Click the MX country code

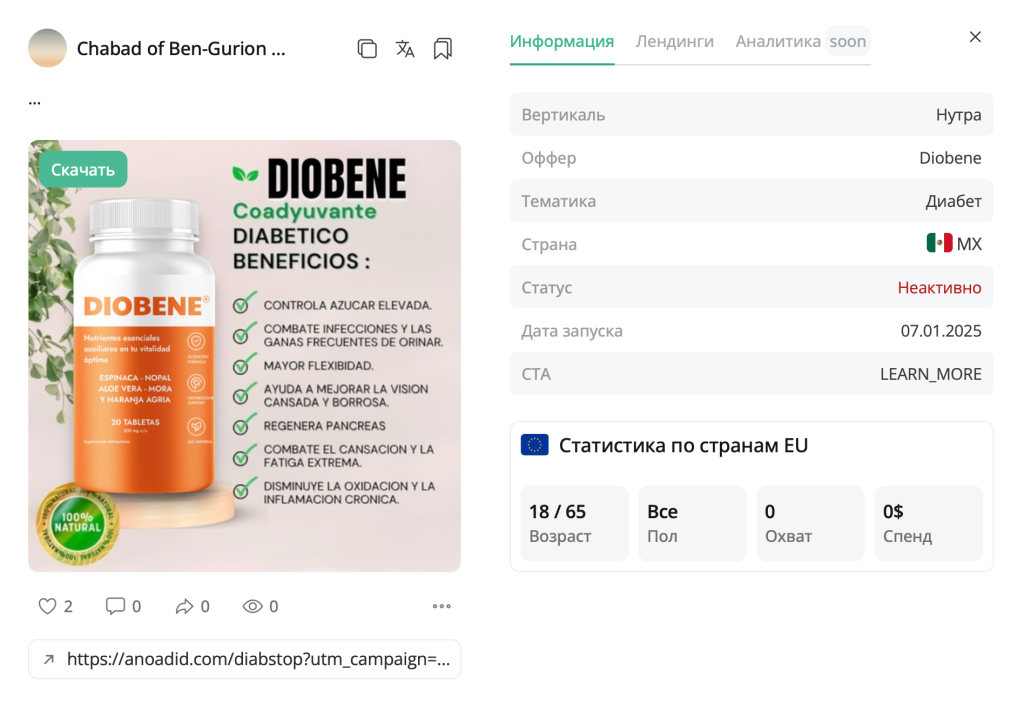coord(969,244)
